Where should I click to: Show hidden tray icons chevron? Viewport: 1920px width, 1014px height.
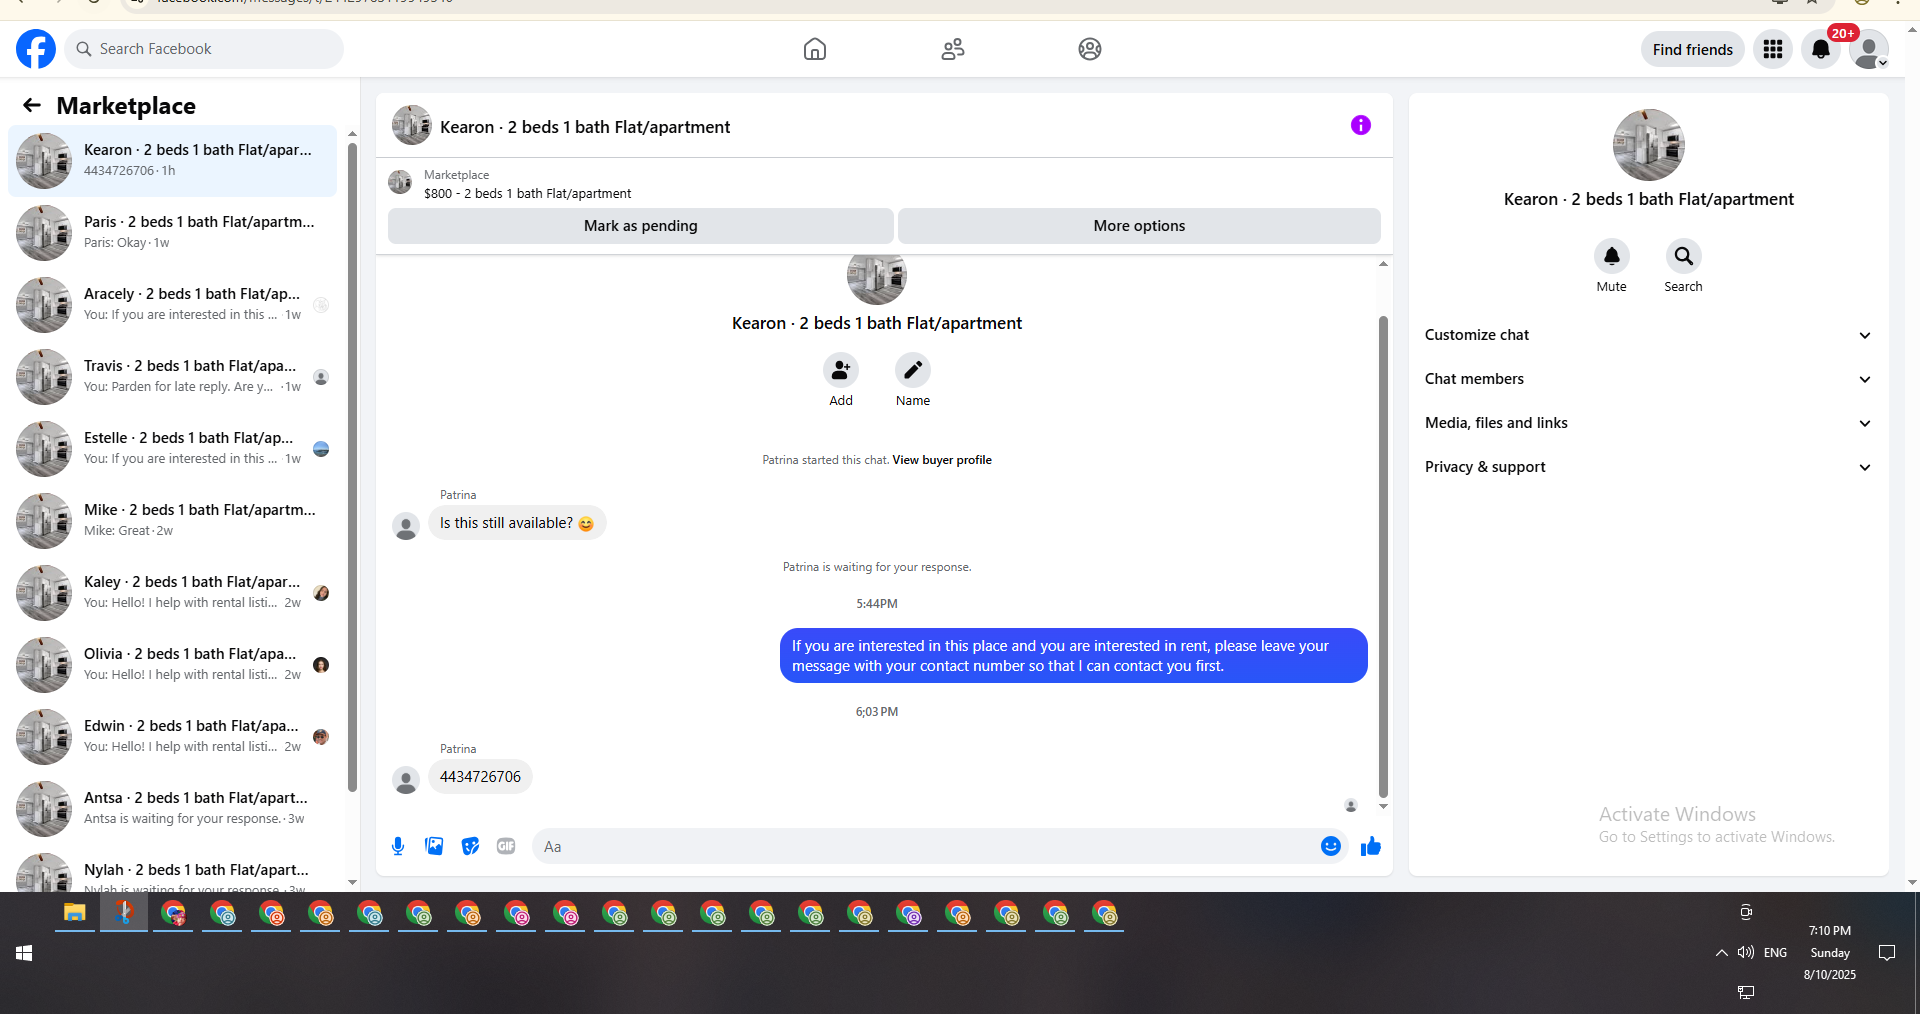[x=1721, y=953]
